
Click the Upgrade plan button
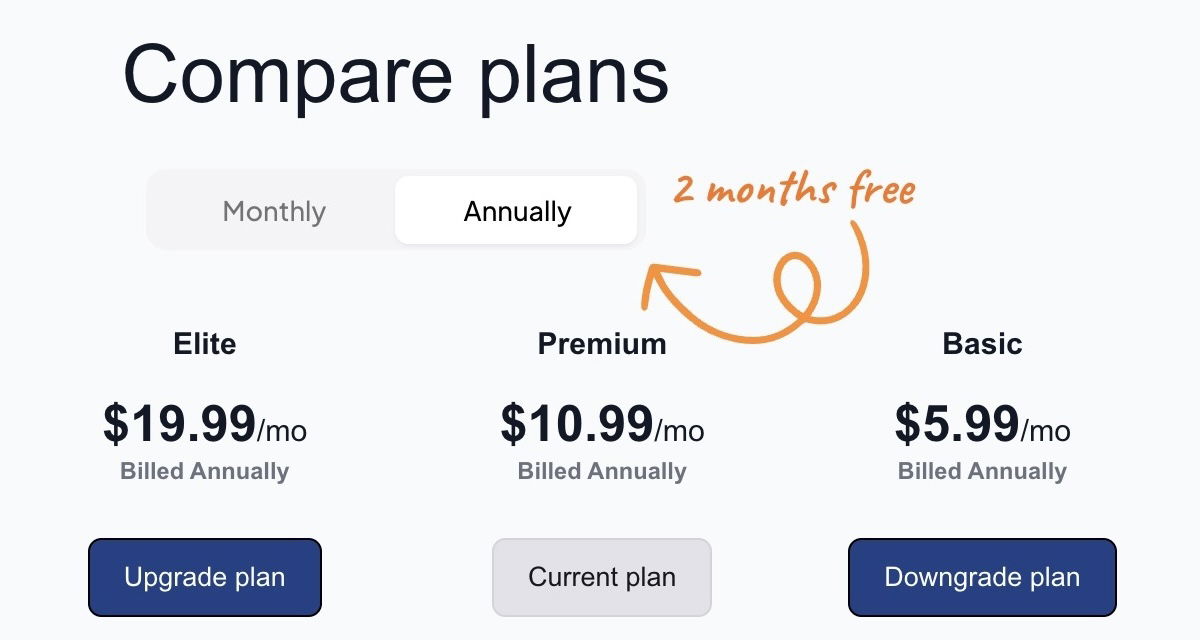click(205, 578)
